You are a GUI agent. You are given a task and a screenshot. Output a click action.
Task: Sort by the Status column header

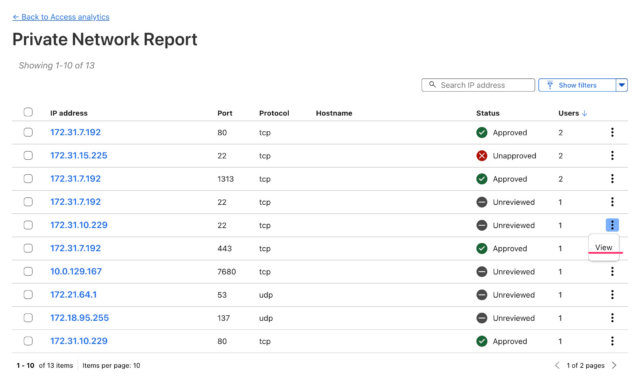coord(488,113)
